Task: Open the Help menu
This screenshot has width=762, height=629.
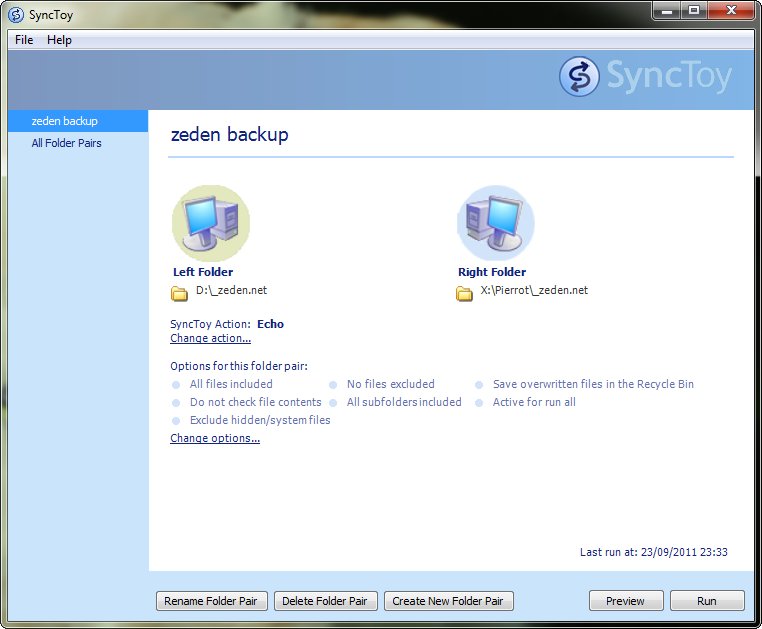Action: 59,40
